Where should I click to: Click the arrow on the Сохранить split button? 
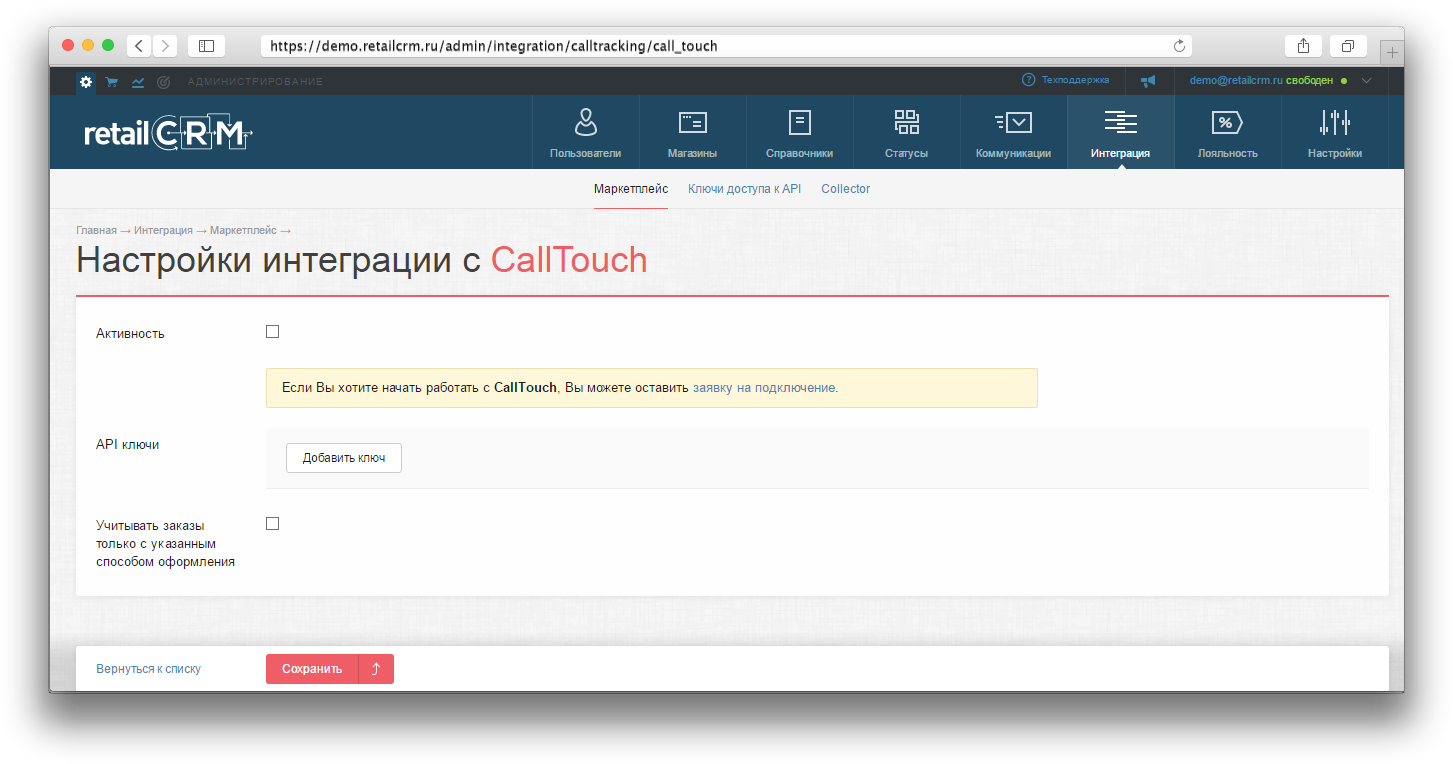coord(377,668)
